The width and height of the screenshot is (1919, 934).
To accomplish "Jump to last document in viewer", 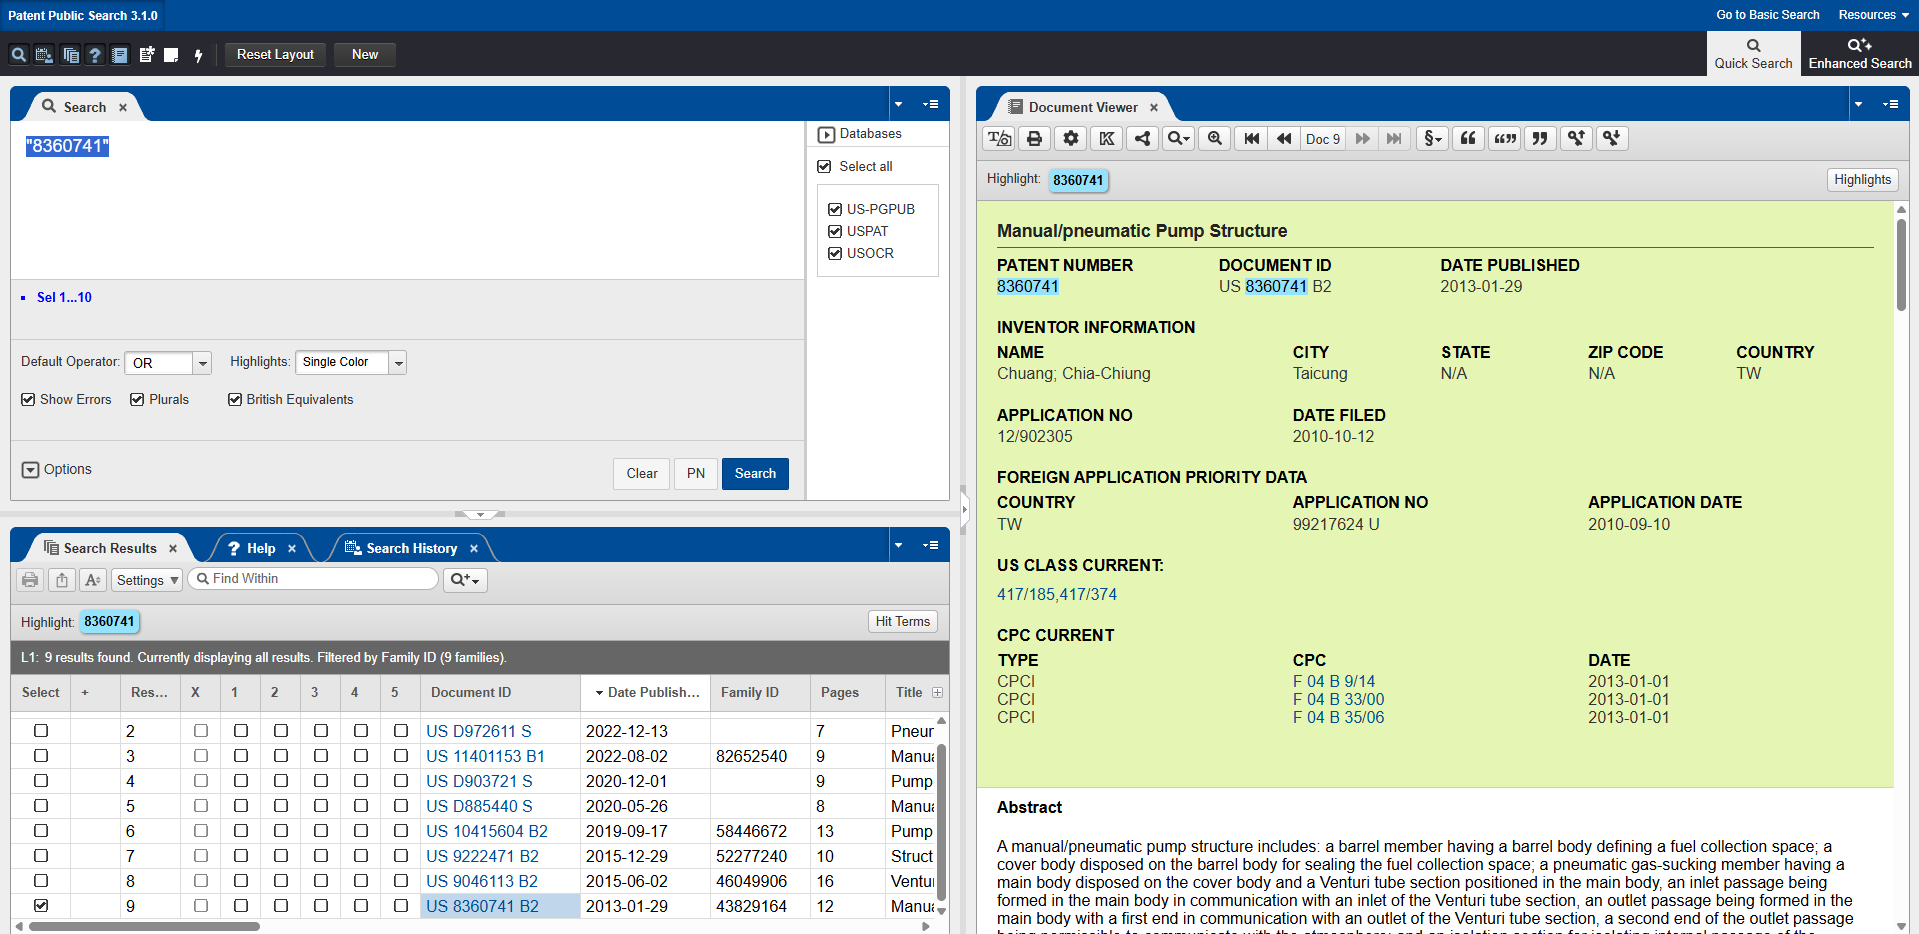I will click(x=1394, y=139).
